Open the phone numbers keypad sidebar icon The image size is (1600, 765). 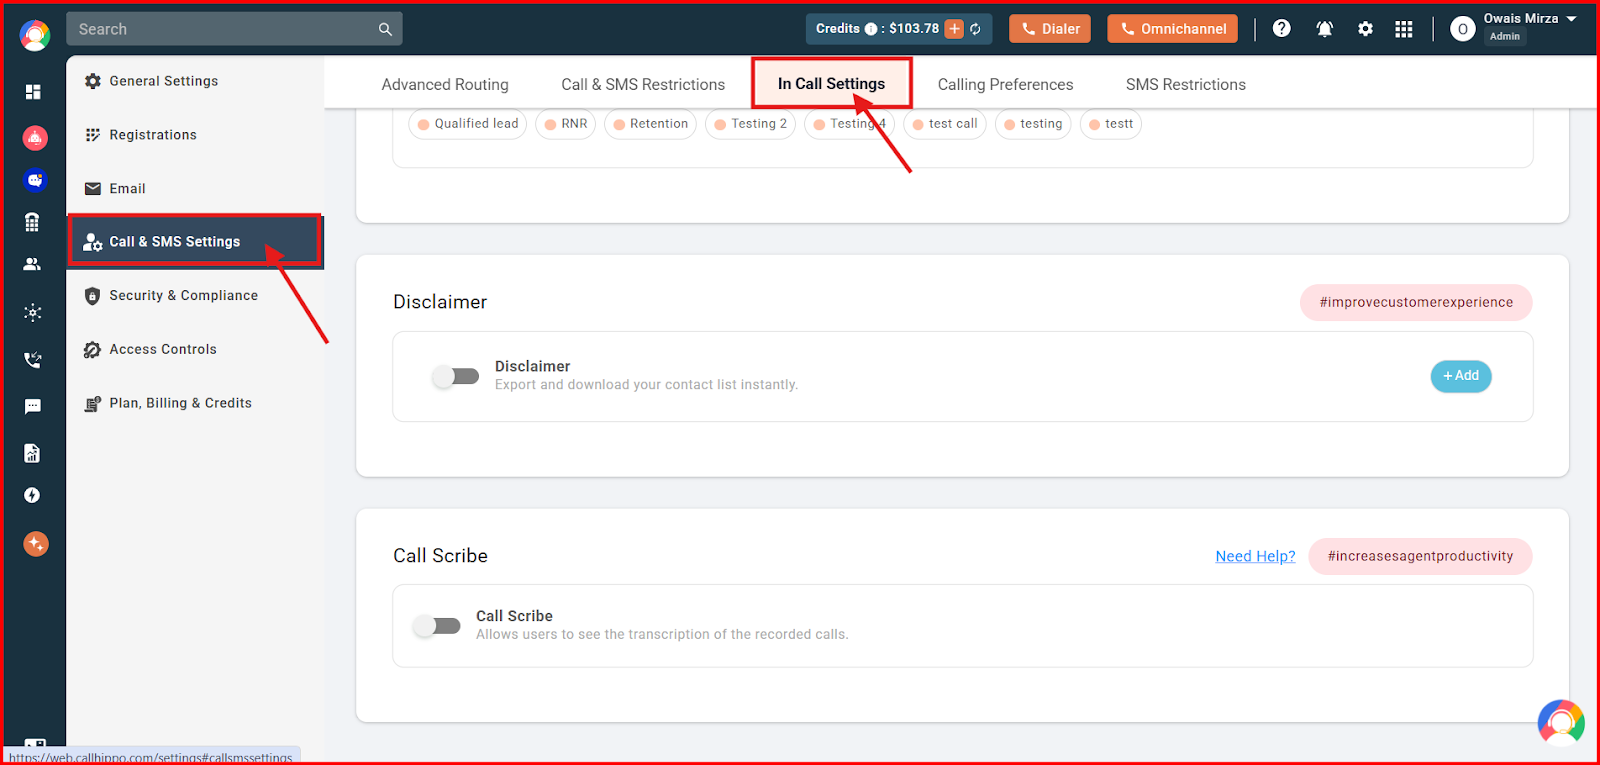pyautogui.click(x=32, y=222)
